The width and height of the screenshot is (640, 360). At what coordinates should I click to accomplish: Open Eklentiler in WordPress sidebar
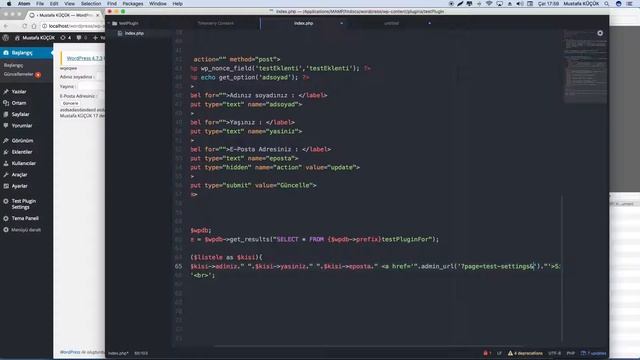pyautogui.click(x=22, y=152)
